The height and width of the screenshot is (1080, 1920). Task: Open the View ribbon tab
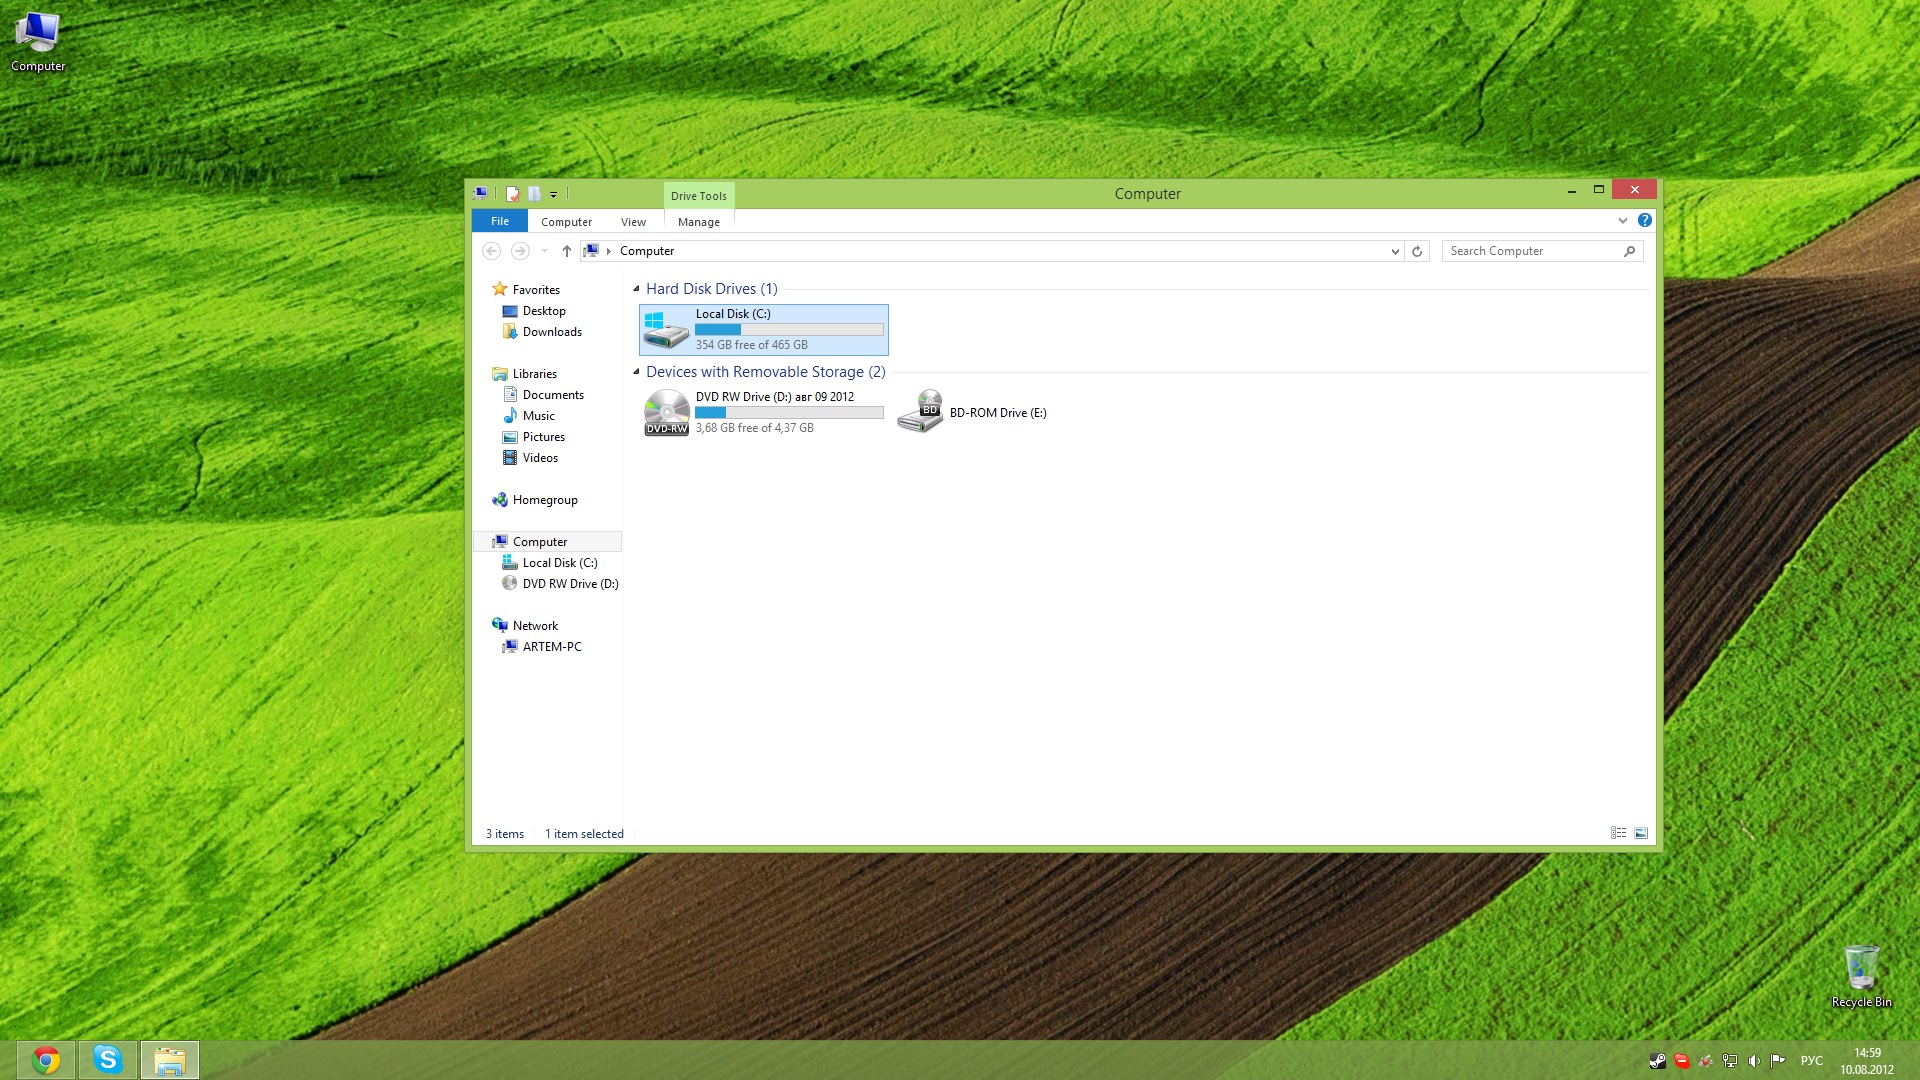(633, 222)
